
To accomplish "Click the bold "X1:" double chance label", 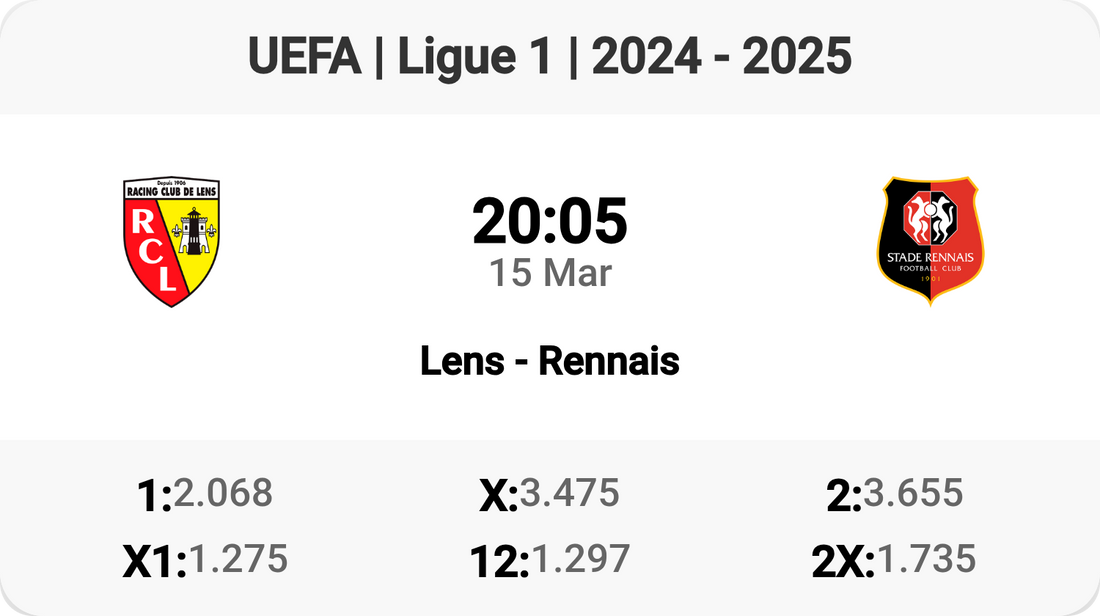I will [x=154, y=562].
